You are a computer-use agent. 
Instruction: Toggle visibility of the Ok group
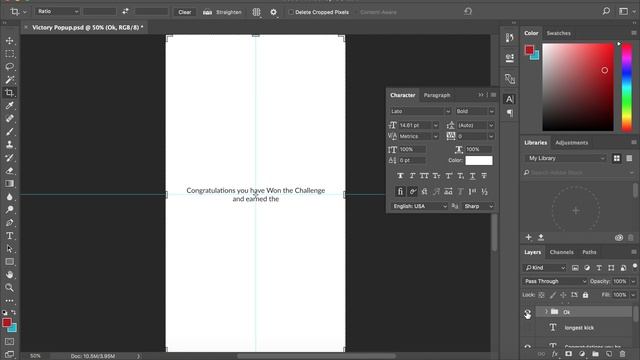[x=527, y=313]
